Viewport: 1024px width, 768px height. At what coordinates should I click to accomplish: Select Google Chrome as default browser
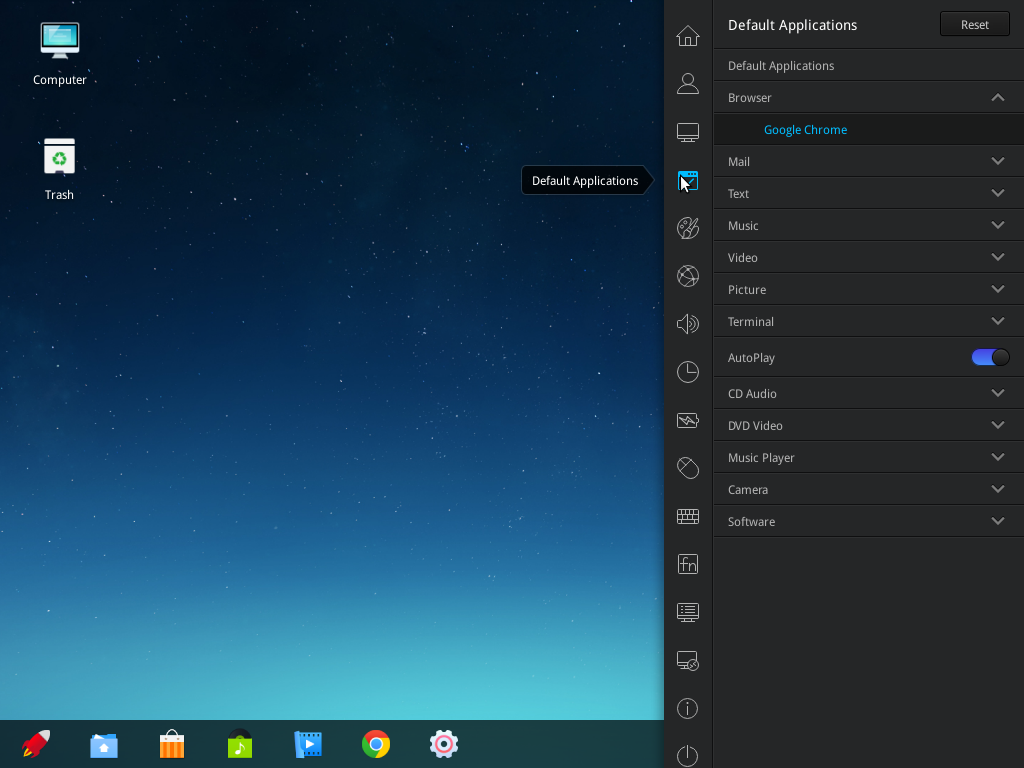(806, 129)
